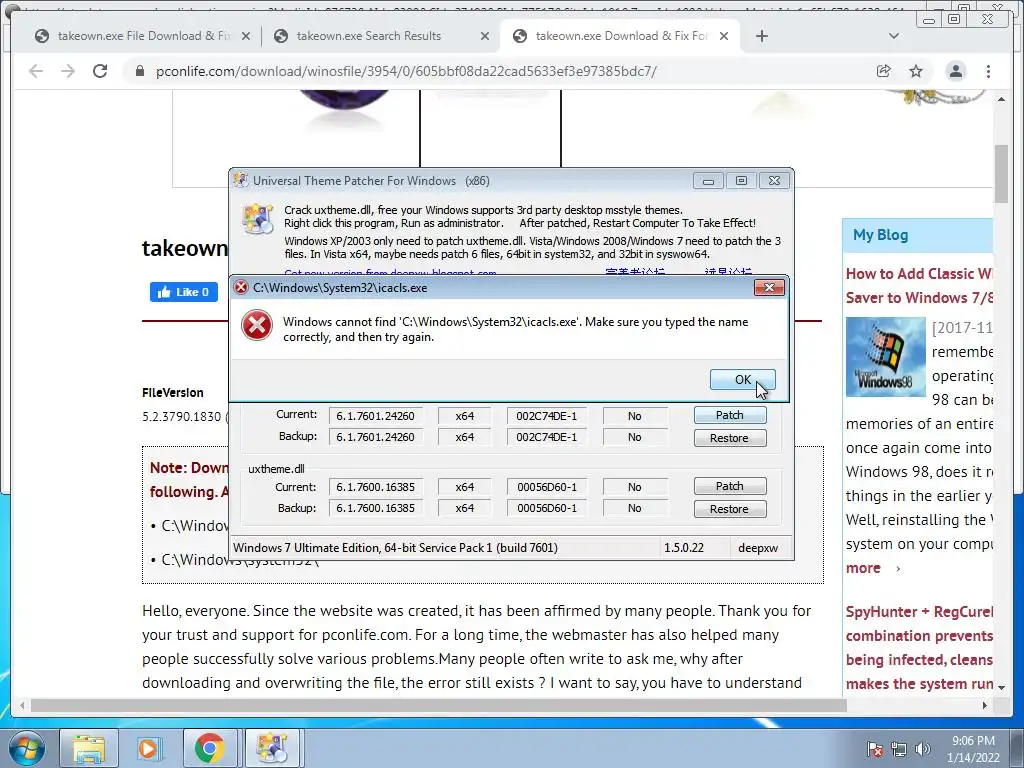1024x768 pixels.
Task: Click the Facebook Like 0 button
Action: click(x=184, y=292)
